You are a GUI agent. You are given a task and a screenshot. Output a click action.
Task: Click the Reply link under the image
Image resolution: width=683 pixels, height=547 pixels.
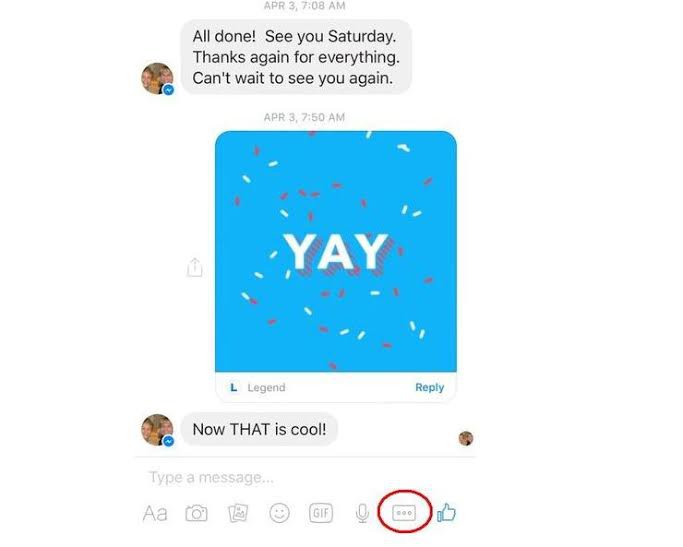(429, 387)
